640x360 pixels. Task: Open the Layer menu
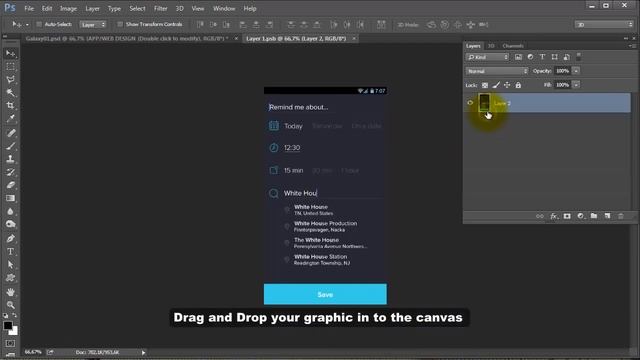[x=92, y=8]
